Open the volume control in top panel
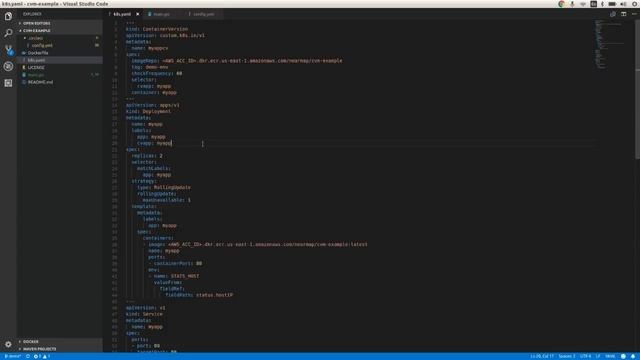The image size is (640, 360). tap(623, 4)
